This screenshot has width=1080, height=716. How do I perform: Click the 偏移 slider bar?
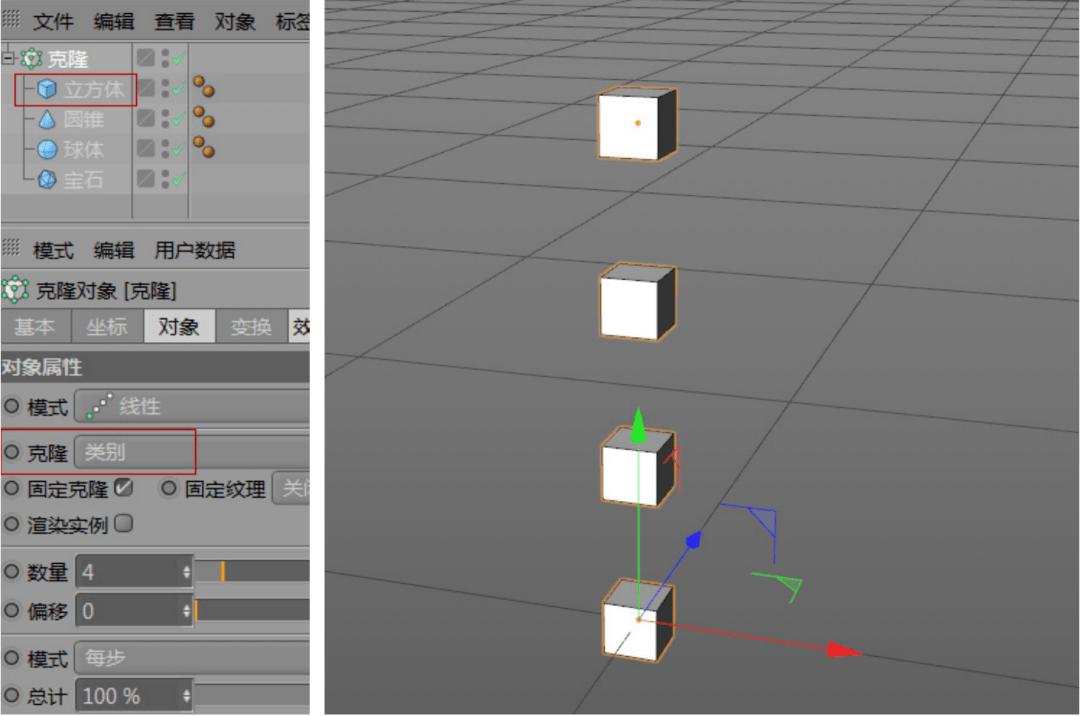[252, 611]
